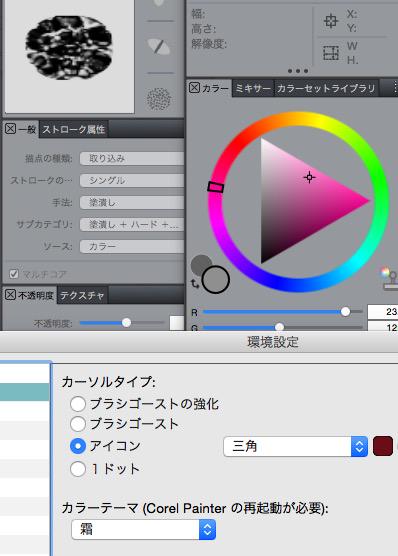Open the color panel options menu dots
Screen dimensions: 398x556
(x=395, y=87)
